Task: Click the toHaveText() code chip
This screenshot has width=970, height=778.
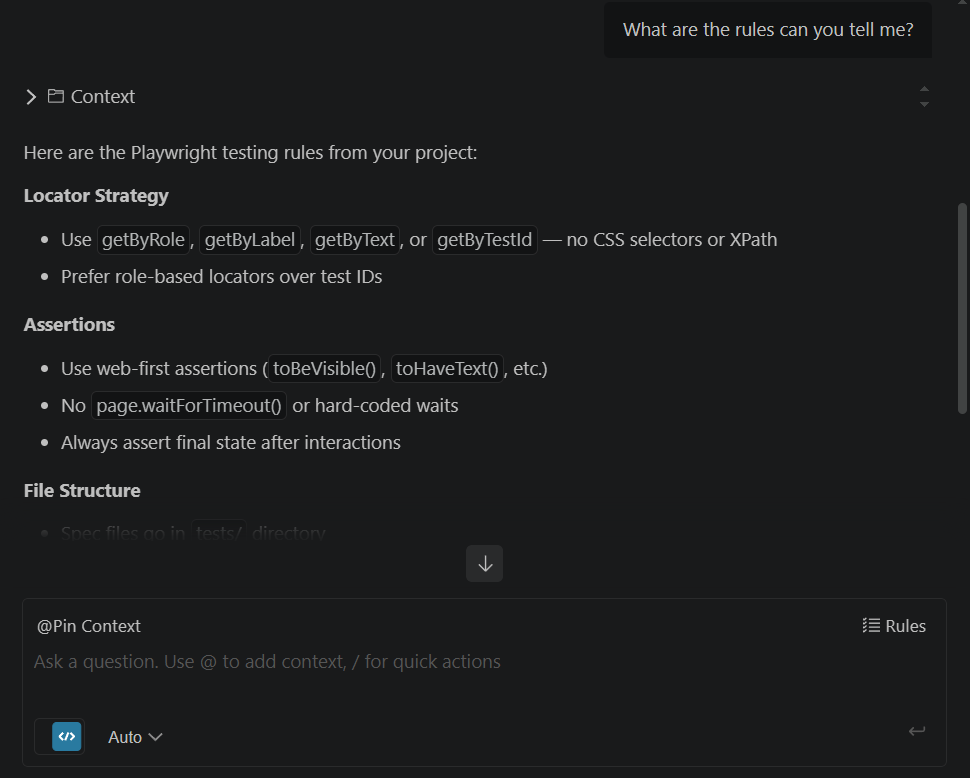Action: click(x=447, y=369)
